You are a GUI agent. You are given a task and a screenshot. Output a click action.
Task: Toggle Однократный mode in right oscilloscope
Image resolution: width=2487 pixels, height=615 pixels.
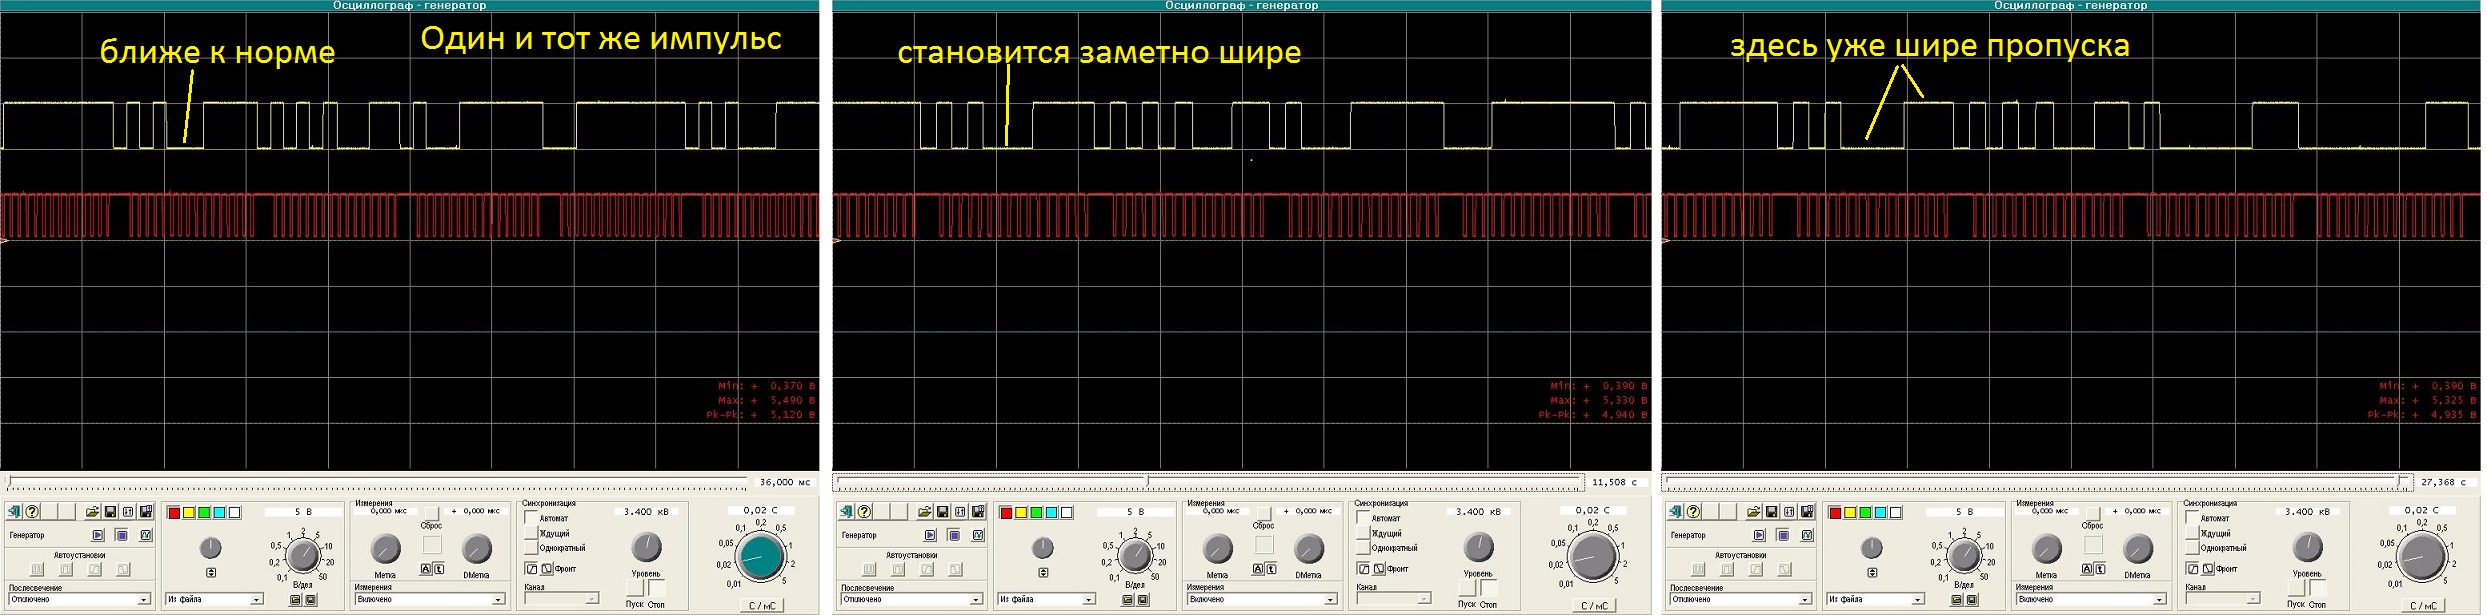coord(2192,548)
